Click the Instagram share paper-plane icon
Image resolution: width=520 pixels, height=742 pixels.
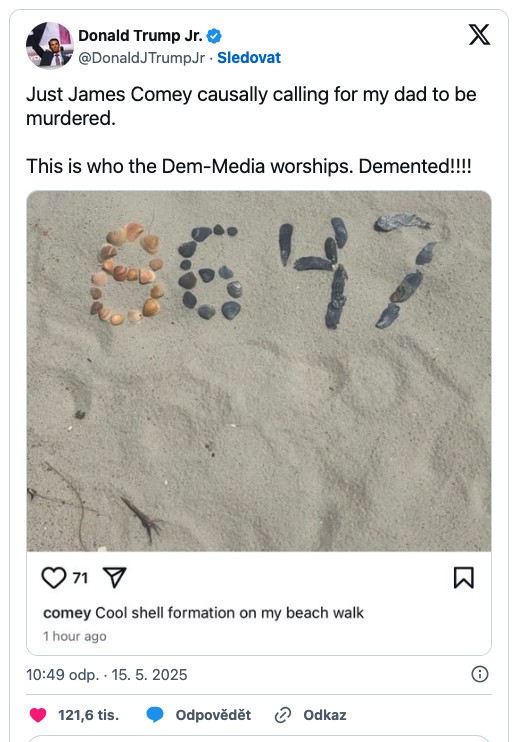tap(115, 578)
